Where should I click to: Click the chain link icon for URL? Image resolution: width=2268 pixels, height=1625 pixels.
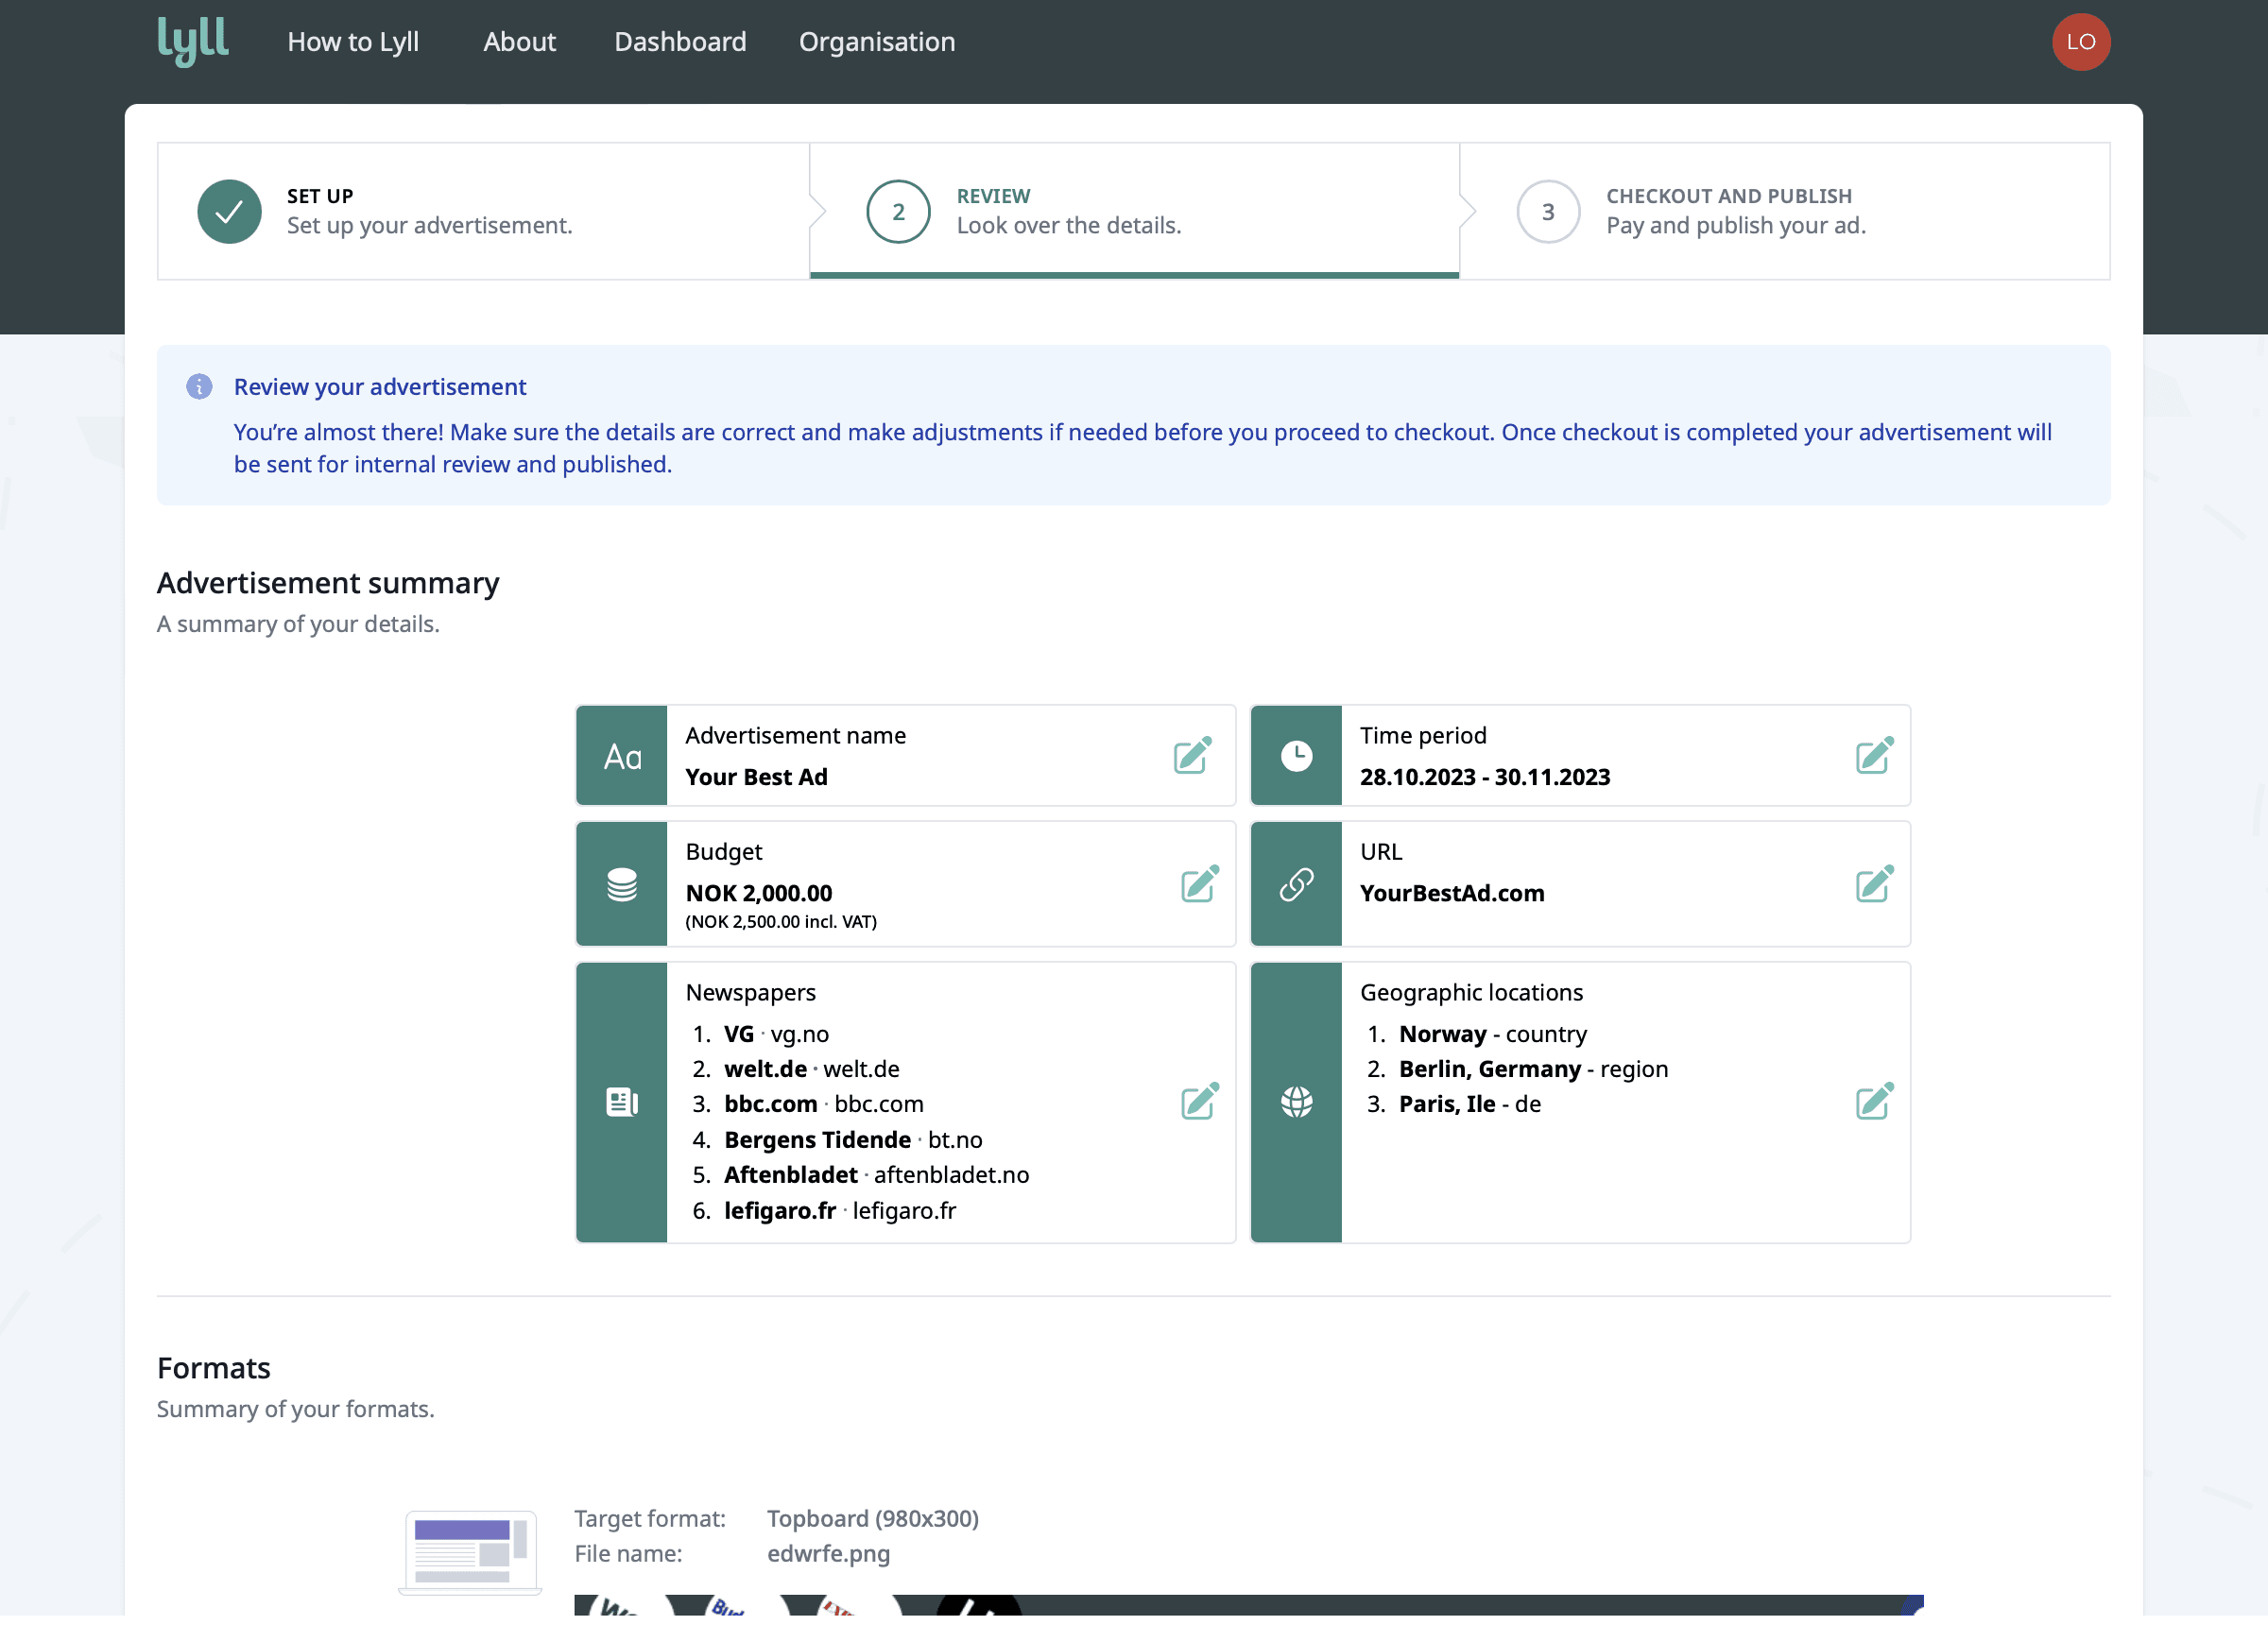coord(1296,884)
